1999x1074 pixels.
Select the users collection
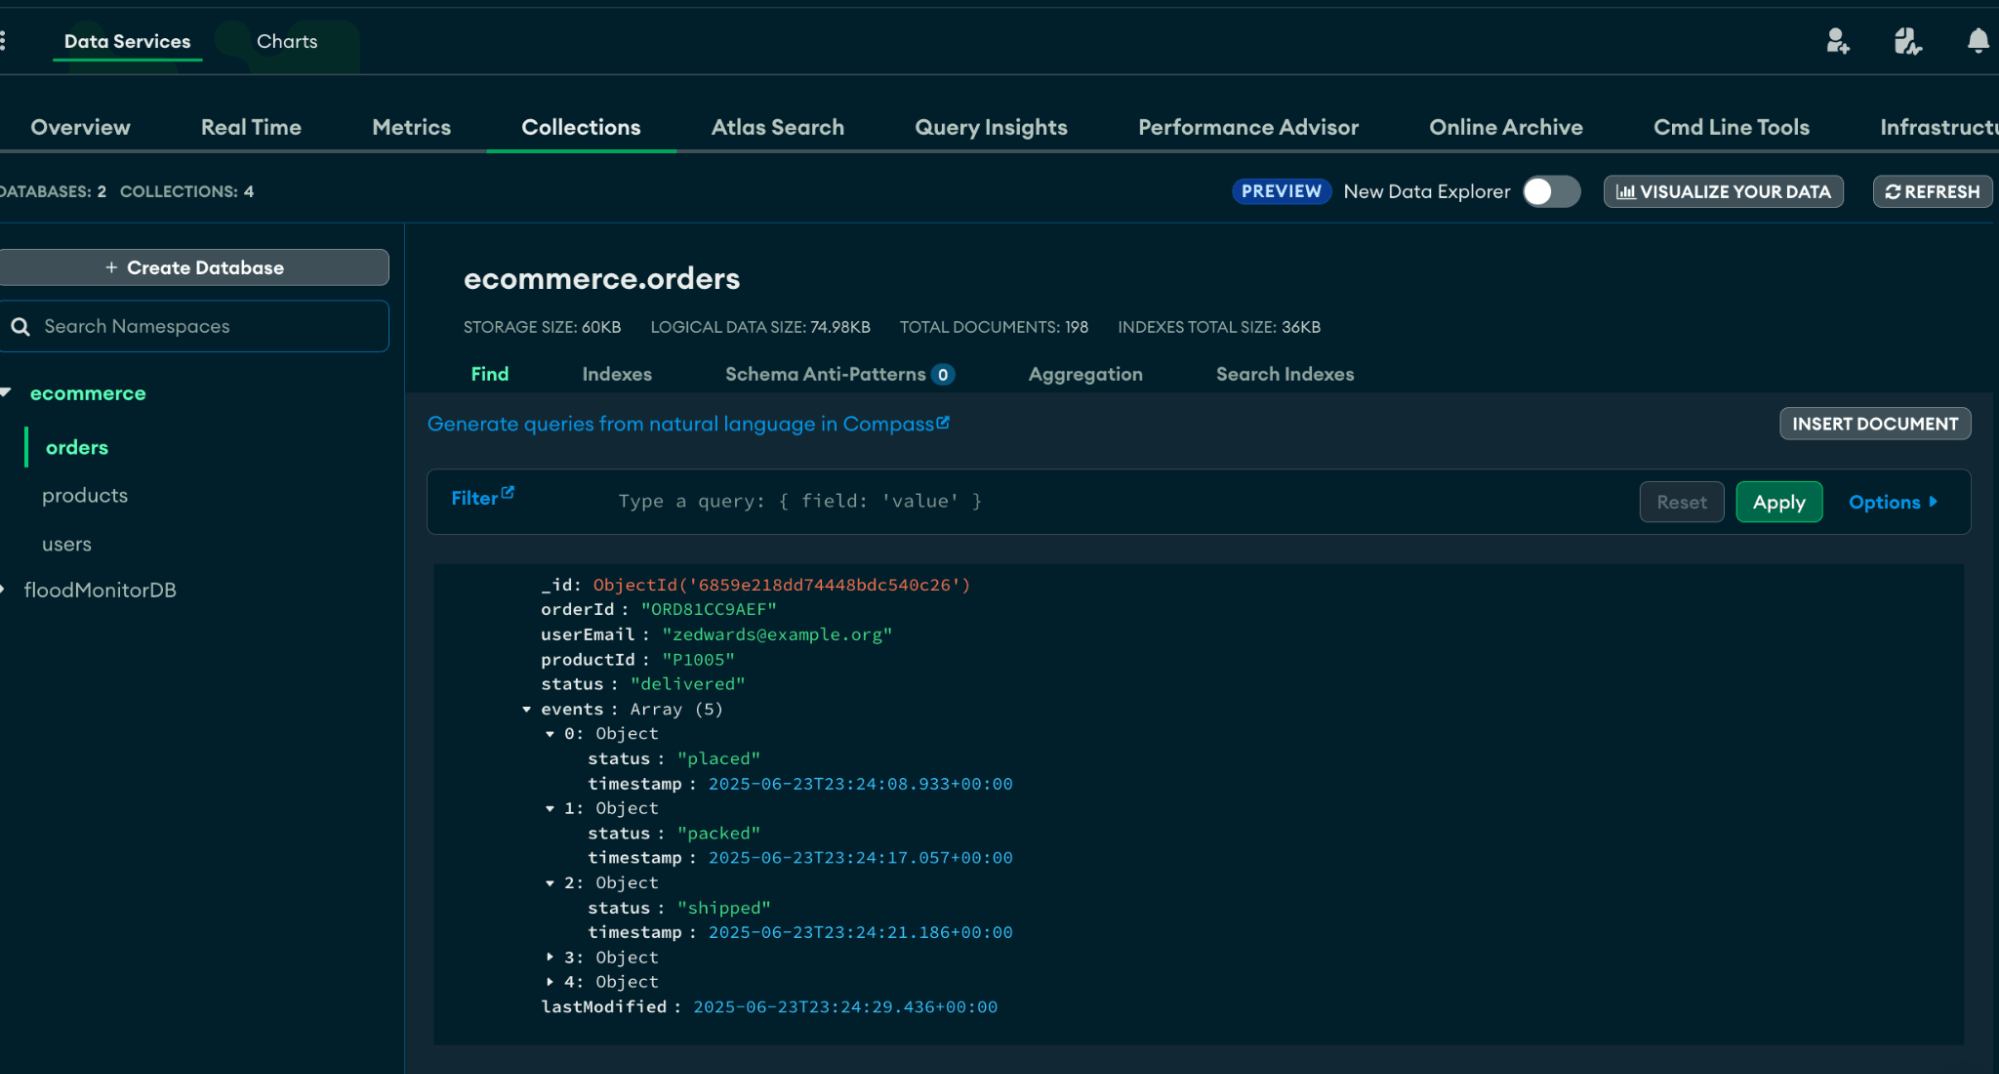click(x=67, y=545)
